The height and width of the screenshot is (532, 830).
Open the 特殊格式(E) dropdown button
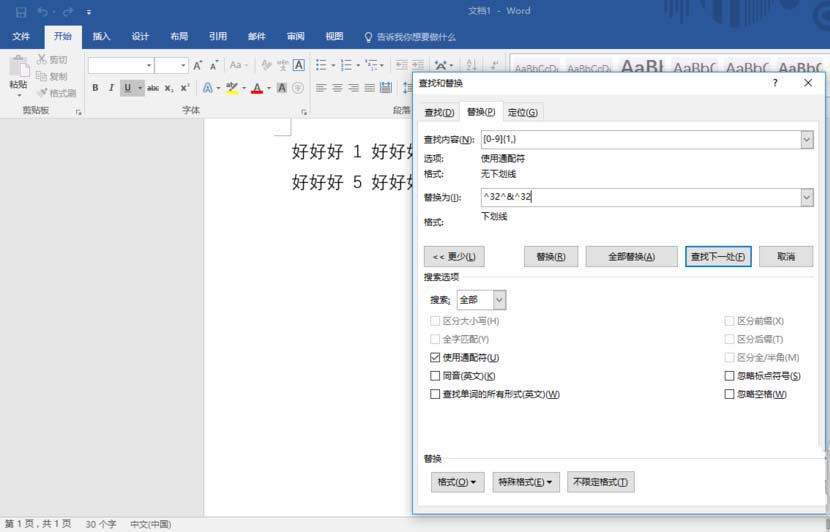pyautogui.click(x=526, y=482)
